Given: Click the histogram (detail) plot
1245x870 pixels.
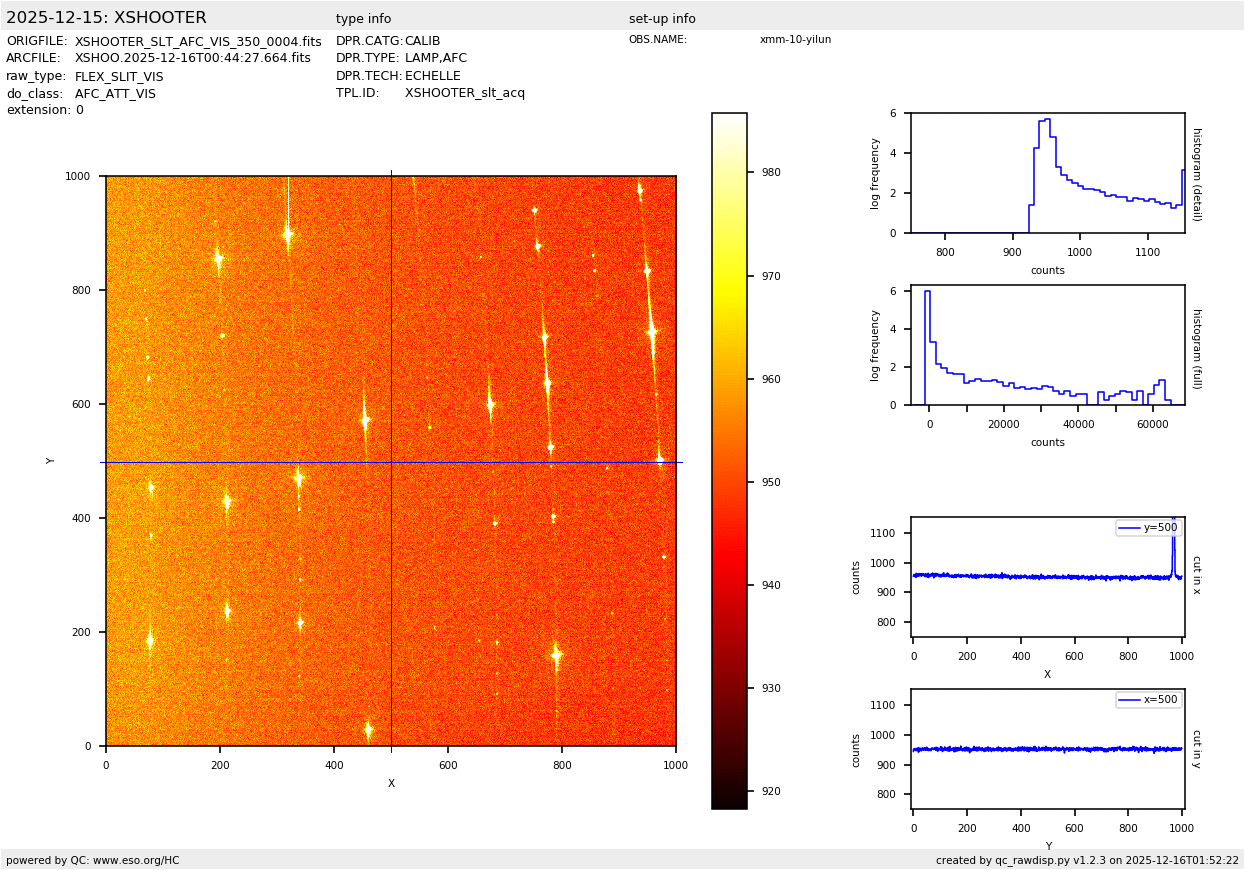Looking at the screenshot, I should pyautogui.click(x=1047, y=173).
